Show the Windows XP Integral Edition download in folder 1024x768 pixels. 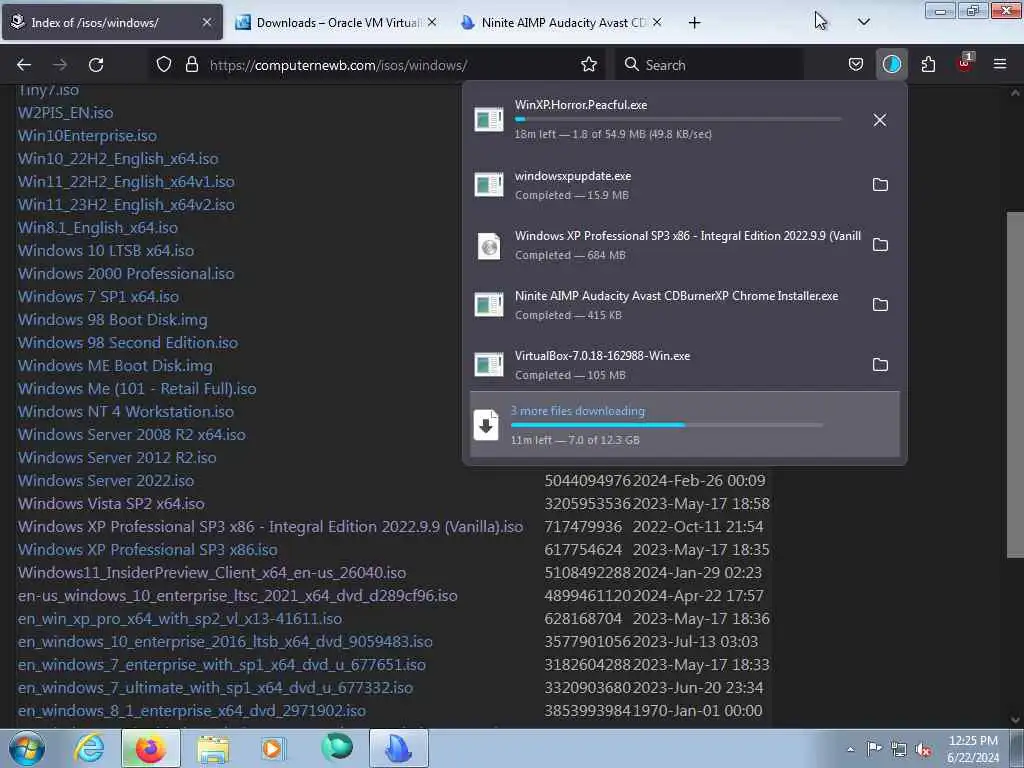pos(880,245)
